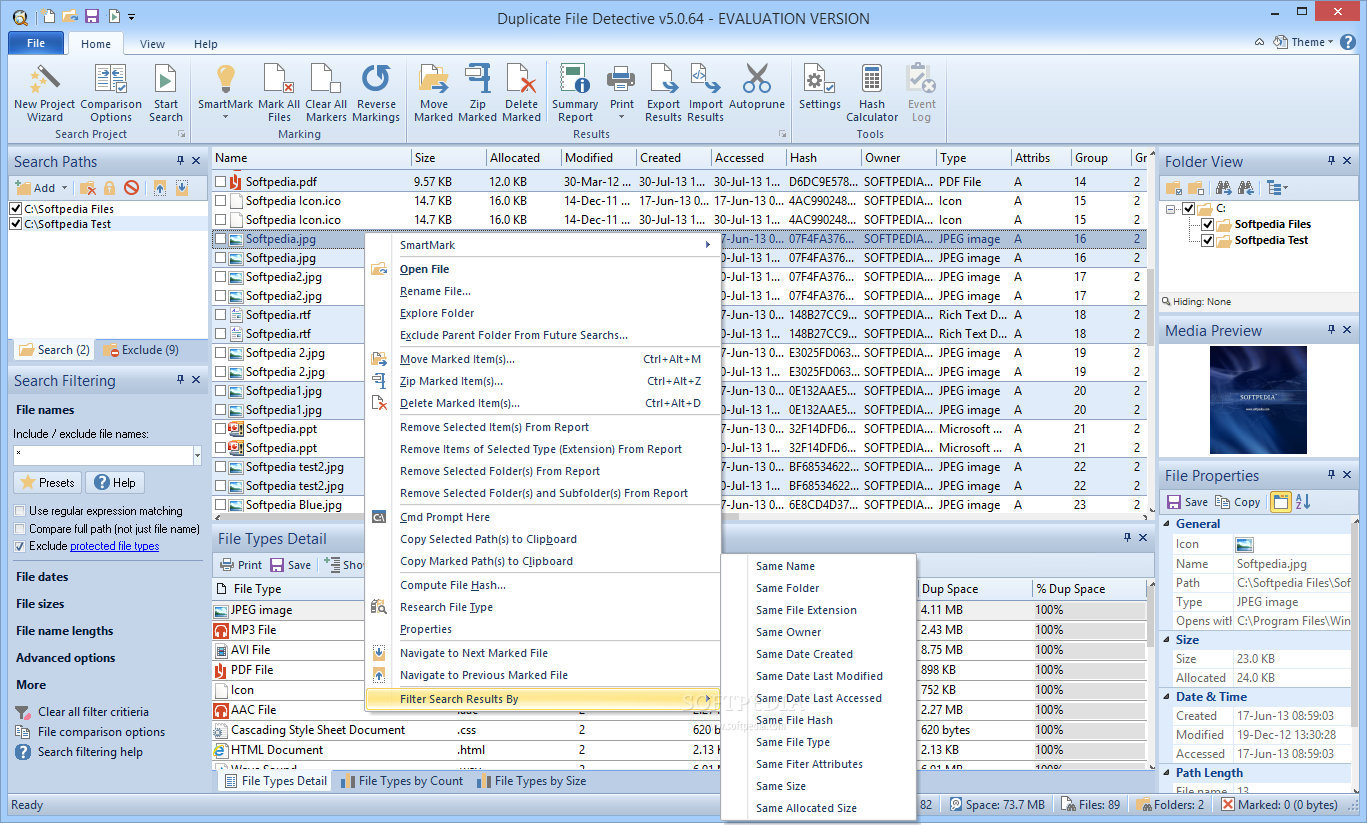Image resolution: width=1367 pixels, height=825 pixels.
Task: Click the Media Preview thumbnail image
Action: point(1258,400)
